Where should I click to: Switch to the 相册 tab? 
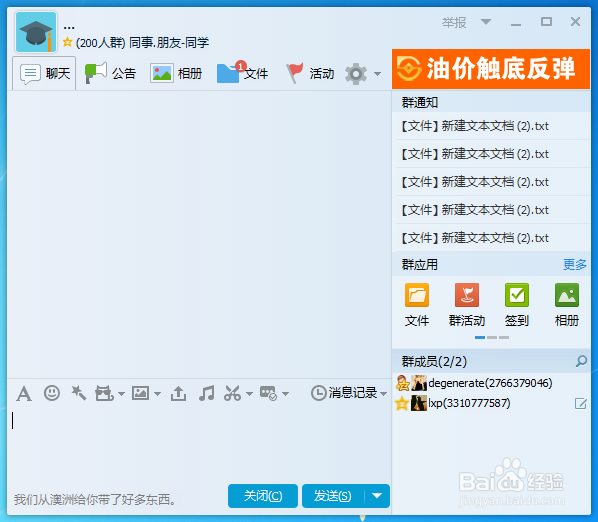point(176,73)
